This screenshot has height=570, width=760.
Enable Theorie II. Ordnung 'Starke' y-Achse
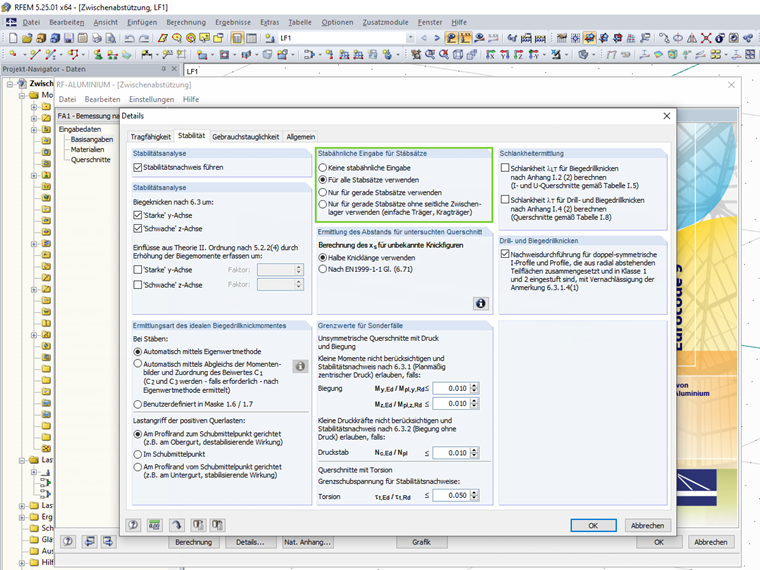138,269
